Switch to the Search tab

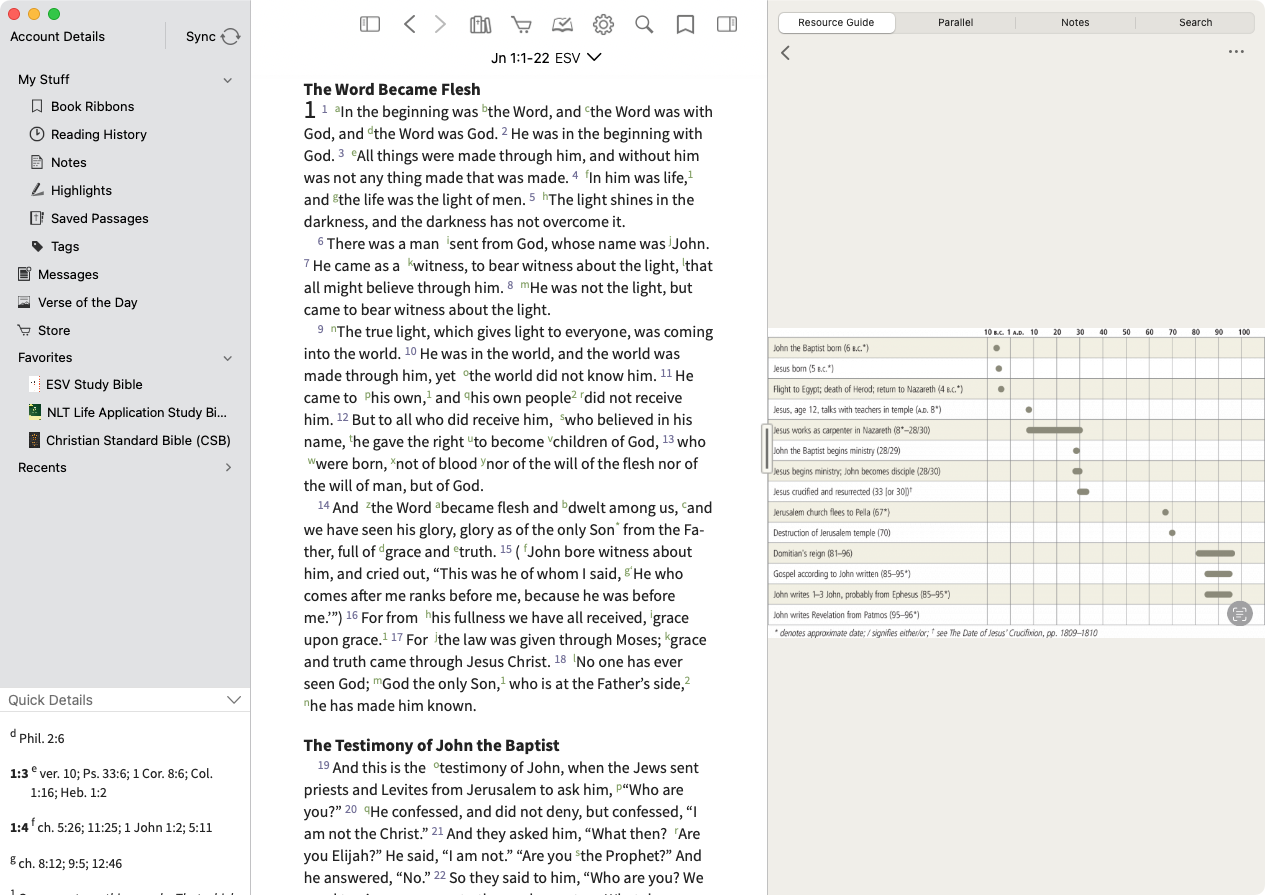tap(1195, 22)
